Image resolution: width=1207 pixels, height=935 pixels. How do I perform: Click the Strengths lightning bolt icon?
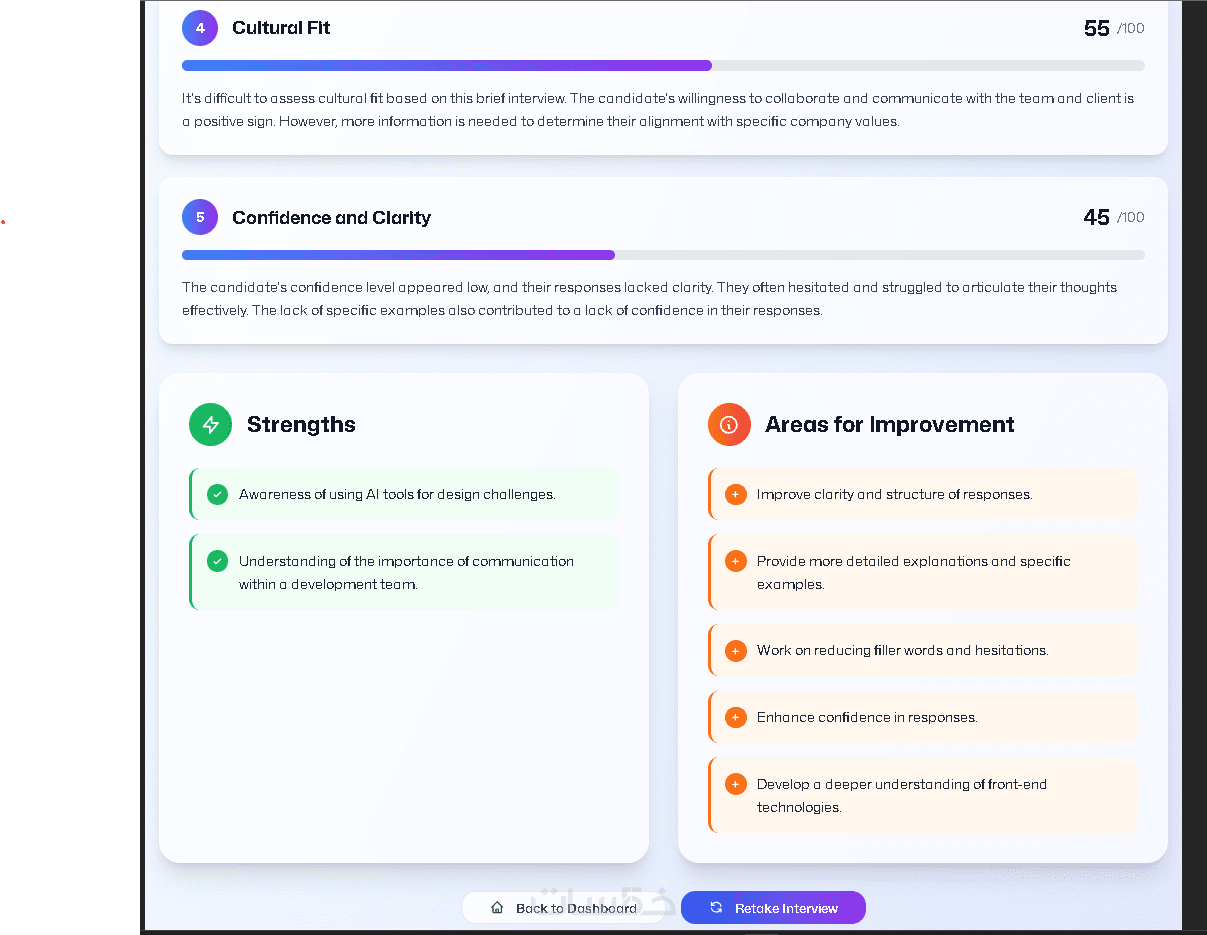(x=210, y=425)
